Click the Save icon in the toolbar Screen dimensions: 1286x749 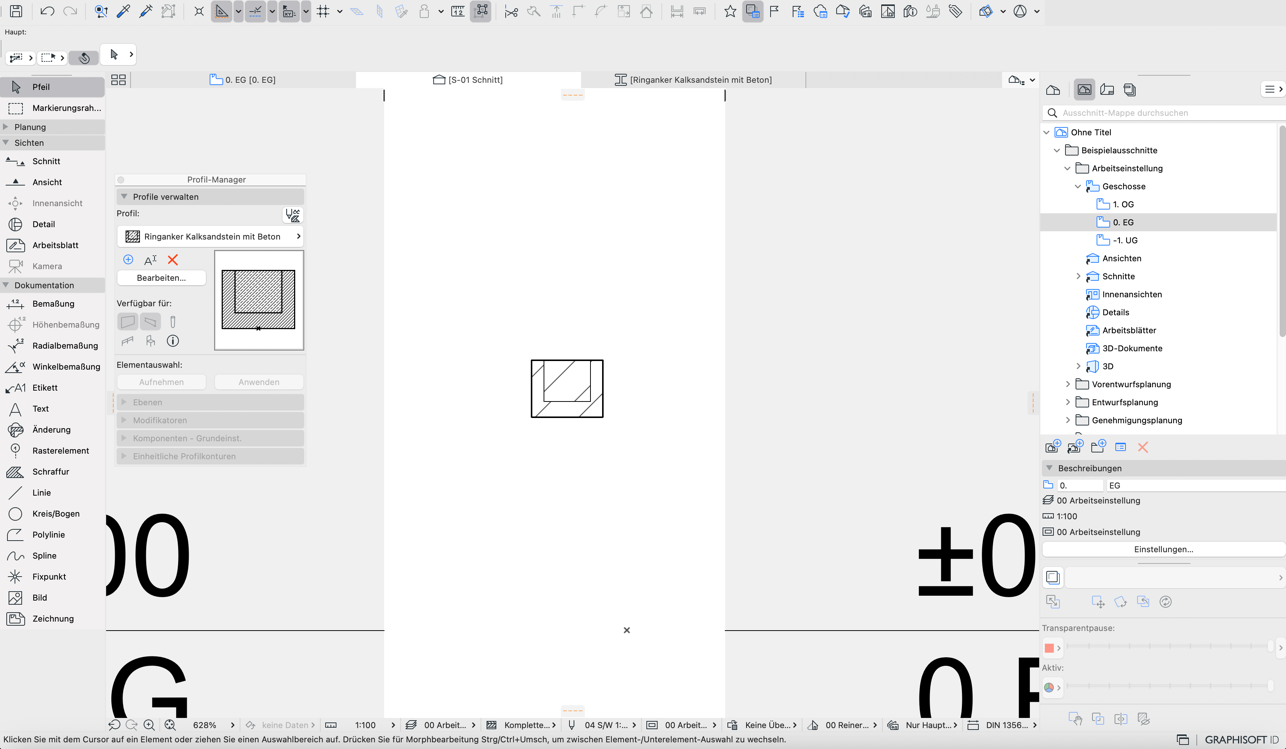click(16, 12)
